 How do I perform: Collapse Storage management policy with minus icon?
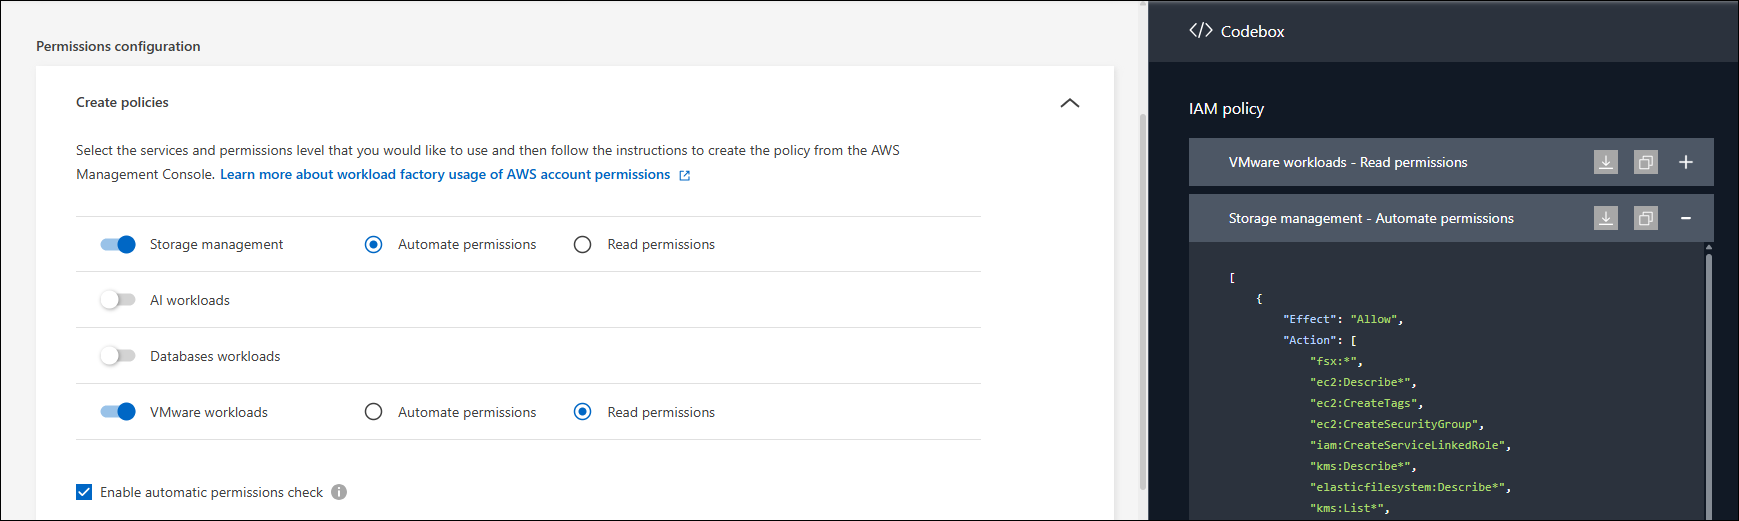click(x=1685, y=218)
